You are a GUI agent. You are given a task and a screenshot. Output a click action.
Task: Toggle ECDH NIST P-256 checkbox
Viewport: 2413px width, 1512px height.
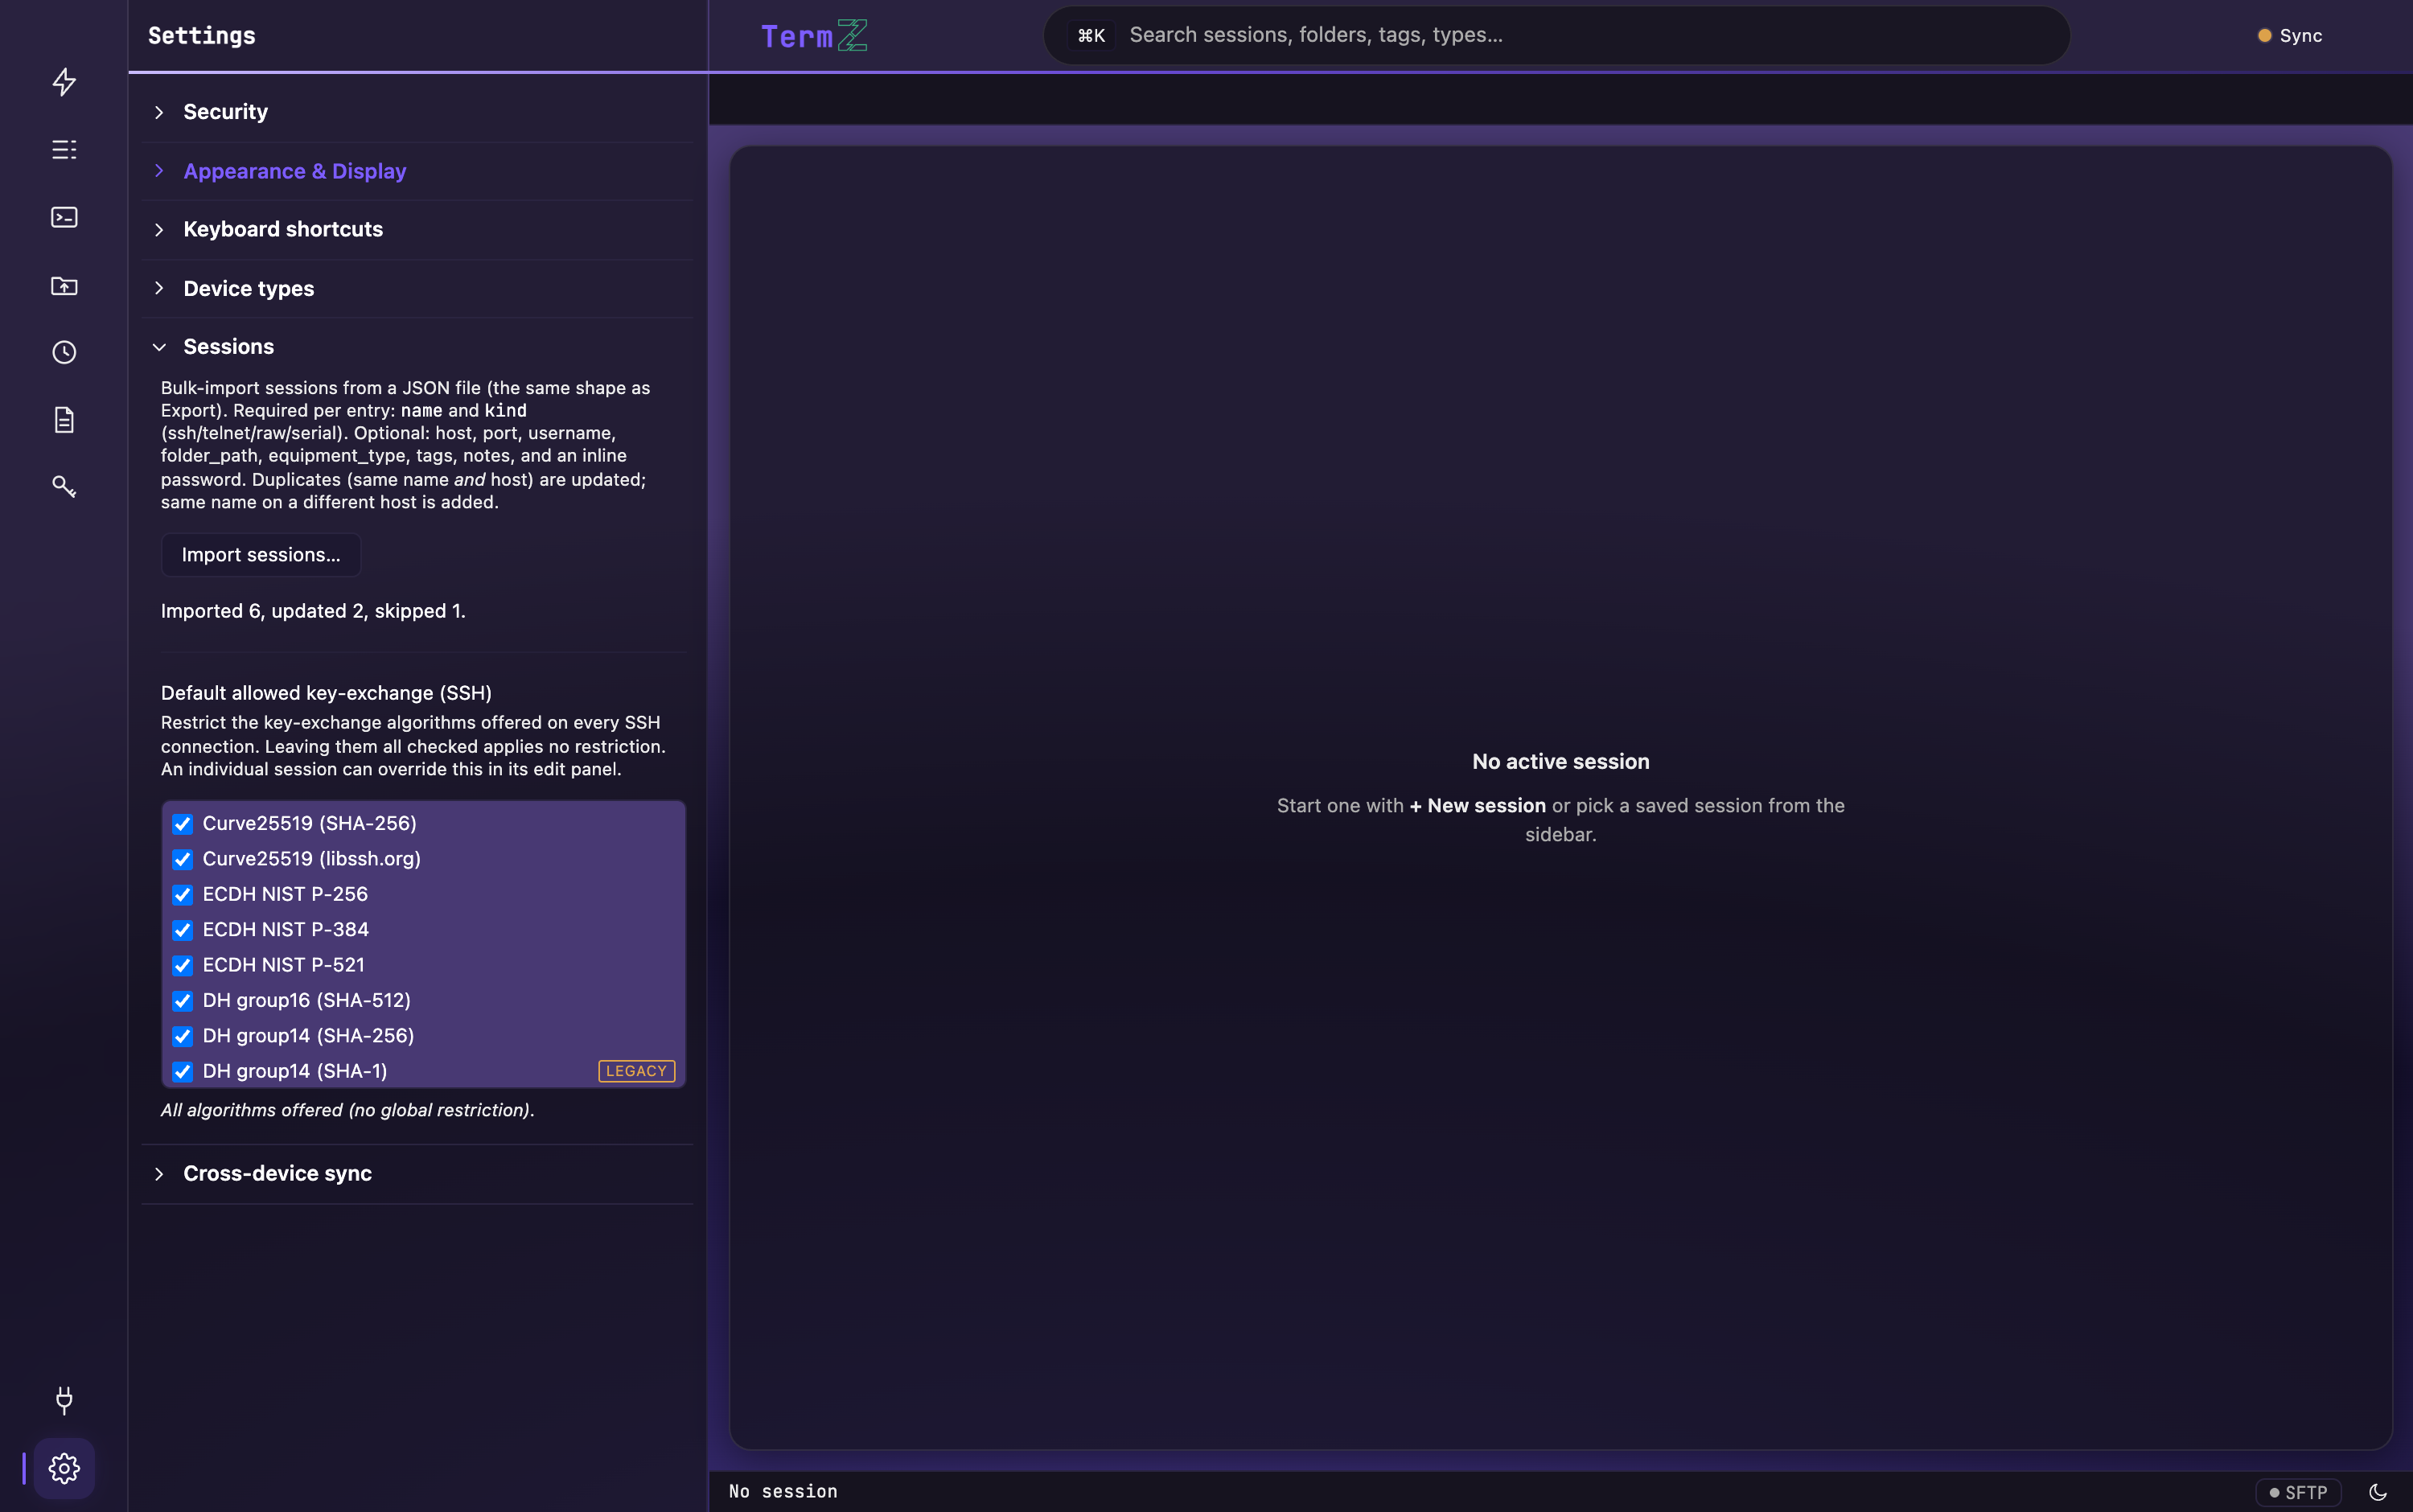[x=182, y=895]
